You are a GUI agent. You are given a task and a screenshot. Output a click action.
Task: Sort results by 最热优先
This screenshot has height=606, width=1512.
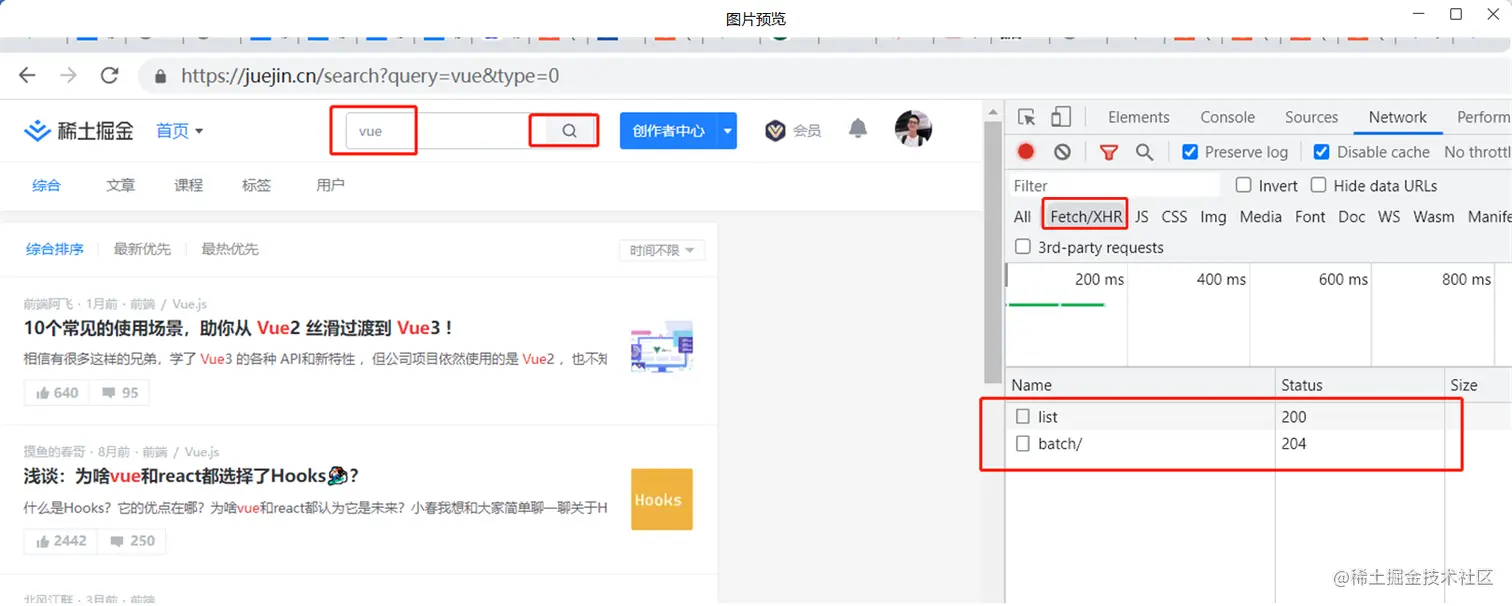(x=230, y=249)
